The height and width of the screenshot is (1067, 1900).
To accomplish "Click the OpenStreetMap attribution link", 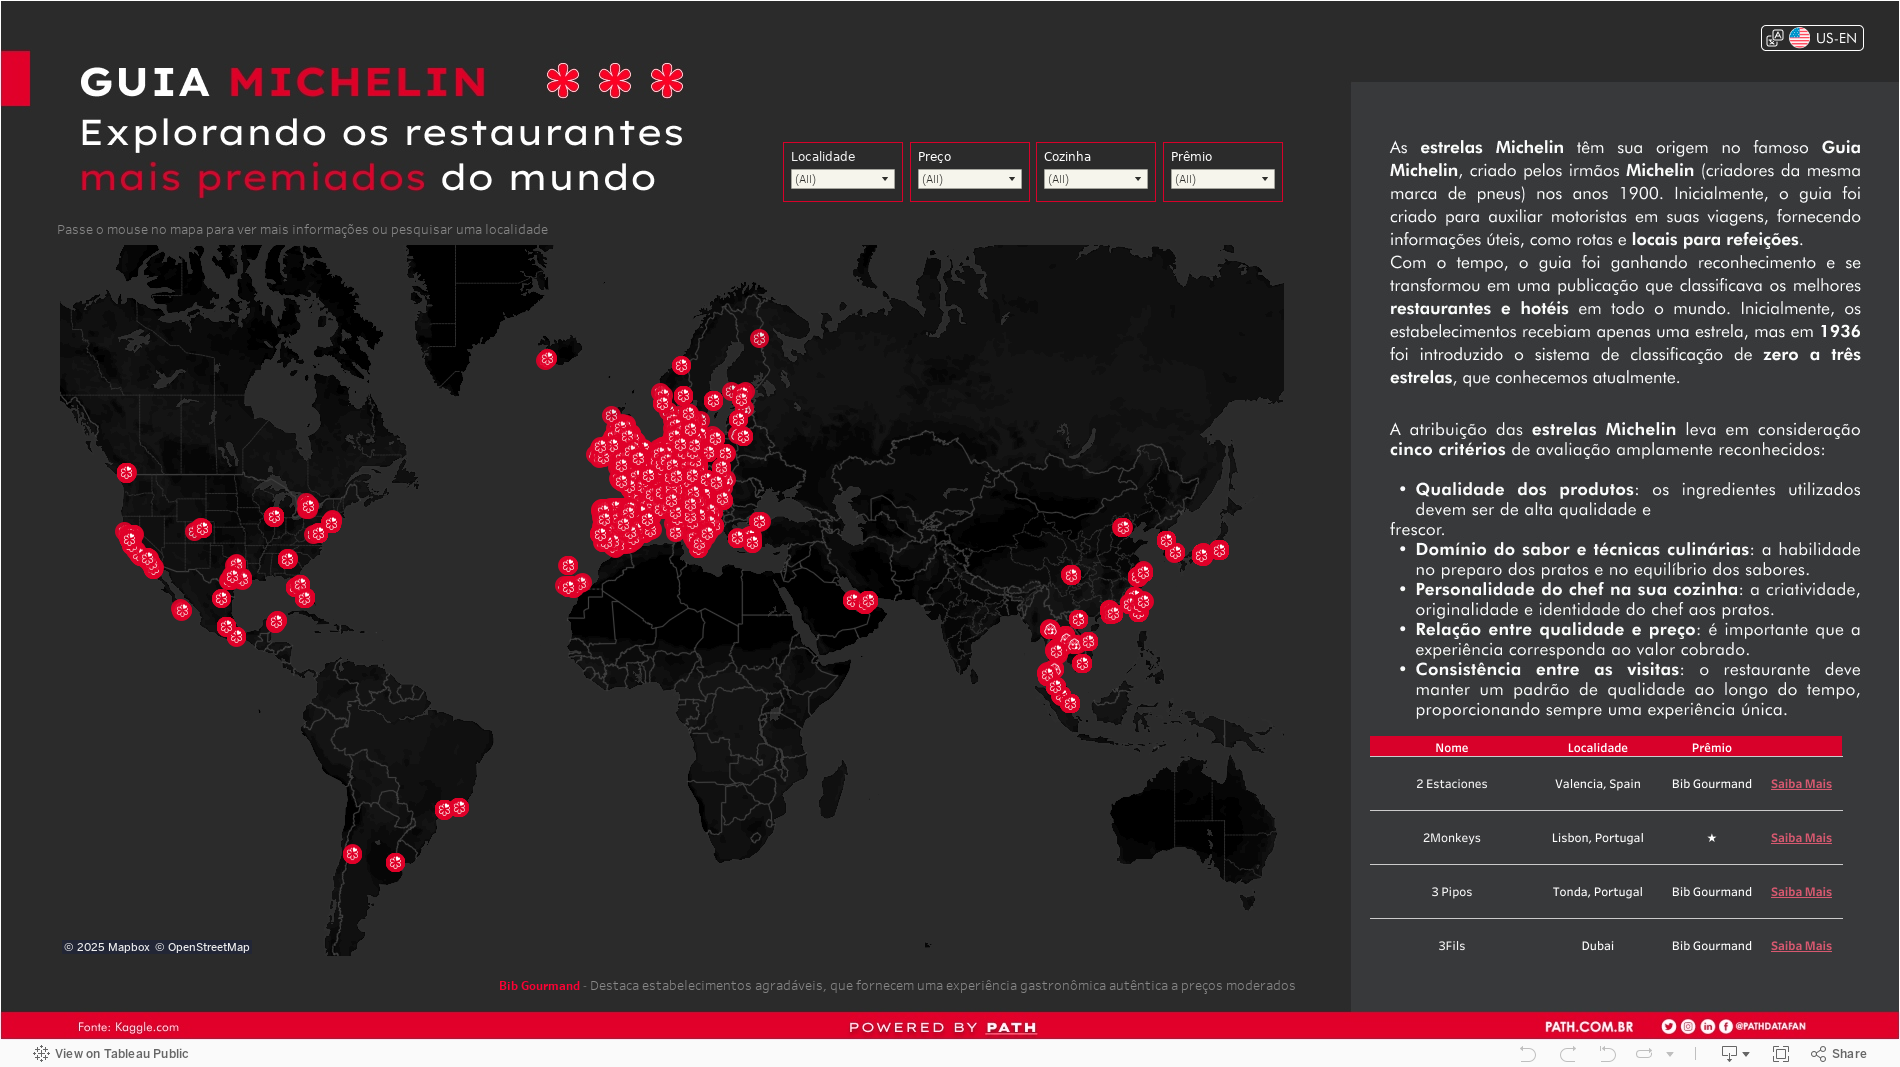I will [202, 947].
